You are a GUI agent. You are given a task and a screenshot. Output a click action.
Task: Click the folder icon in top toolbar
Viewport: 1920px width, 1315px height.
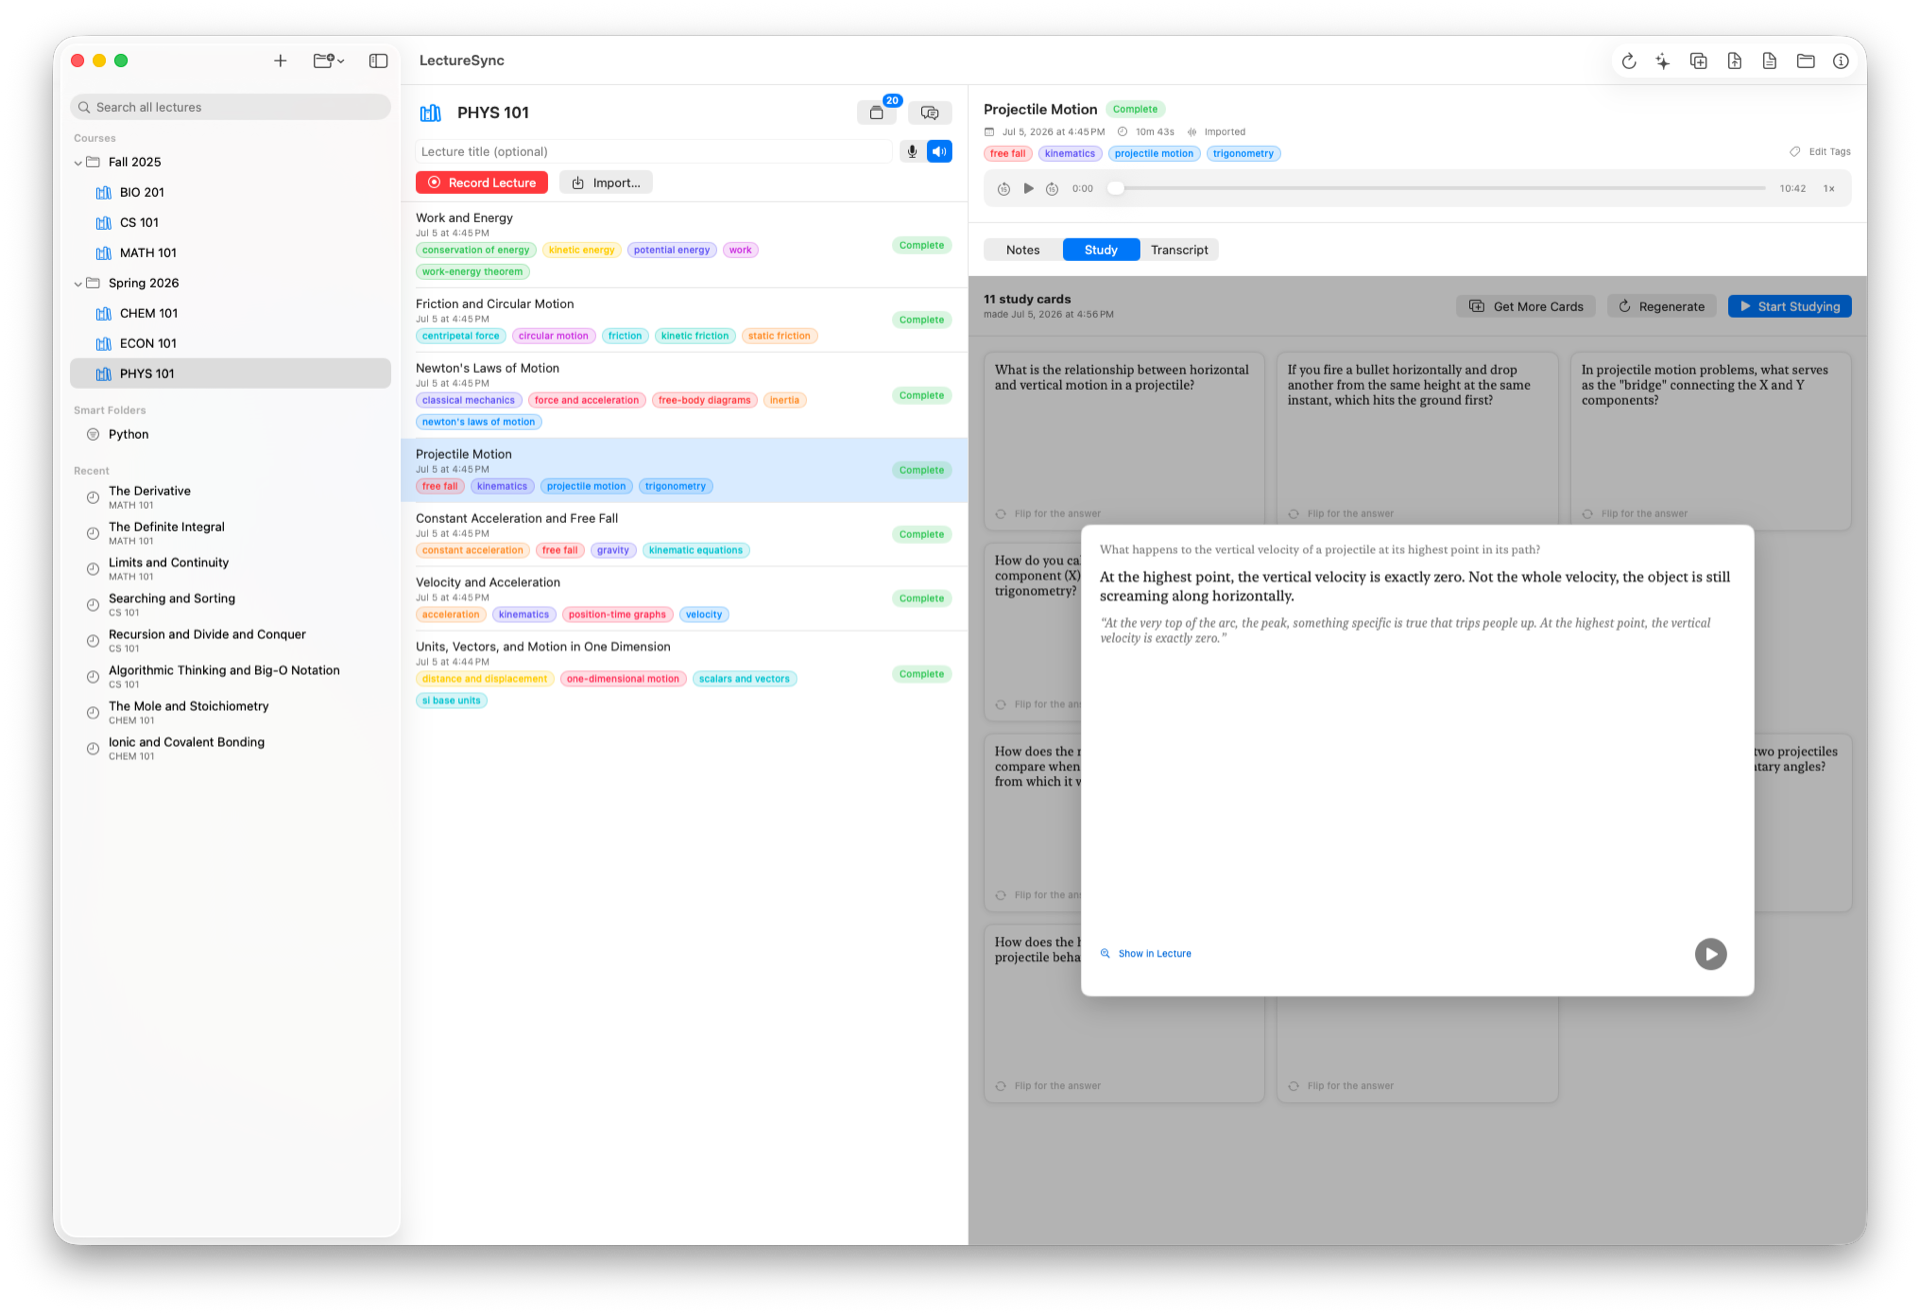tap(1806, 61)
